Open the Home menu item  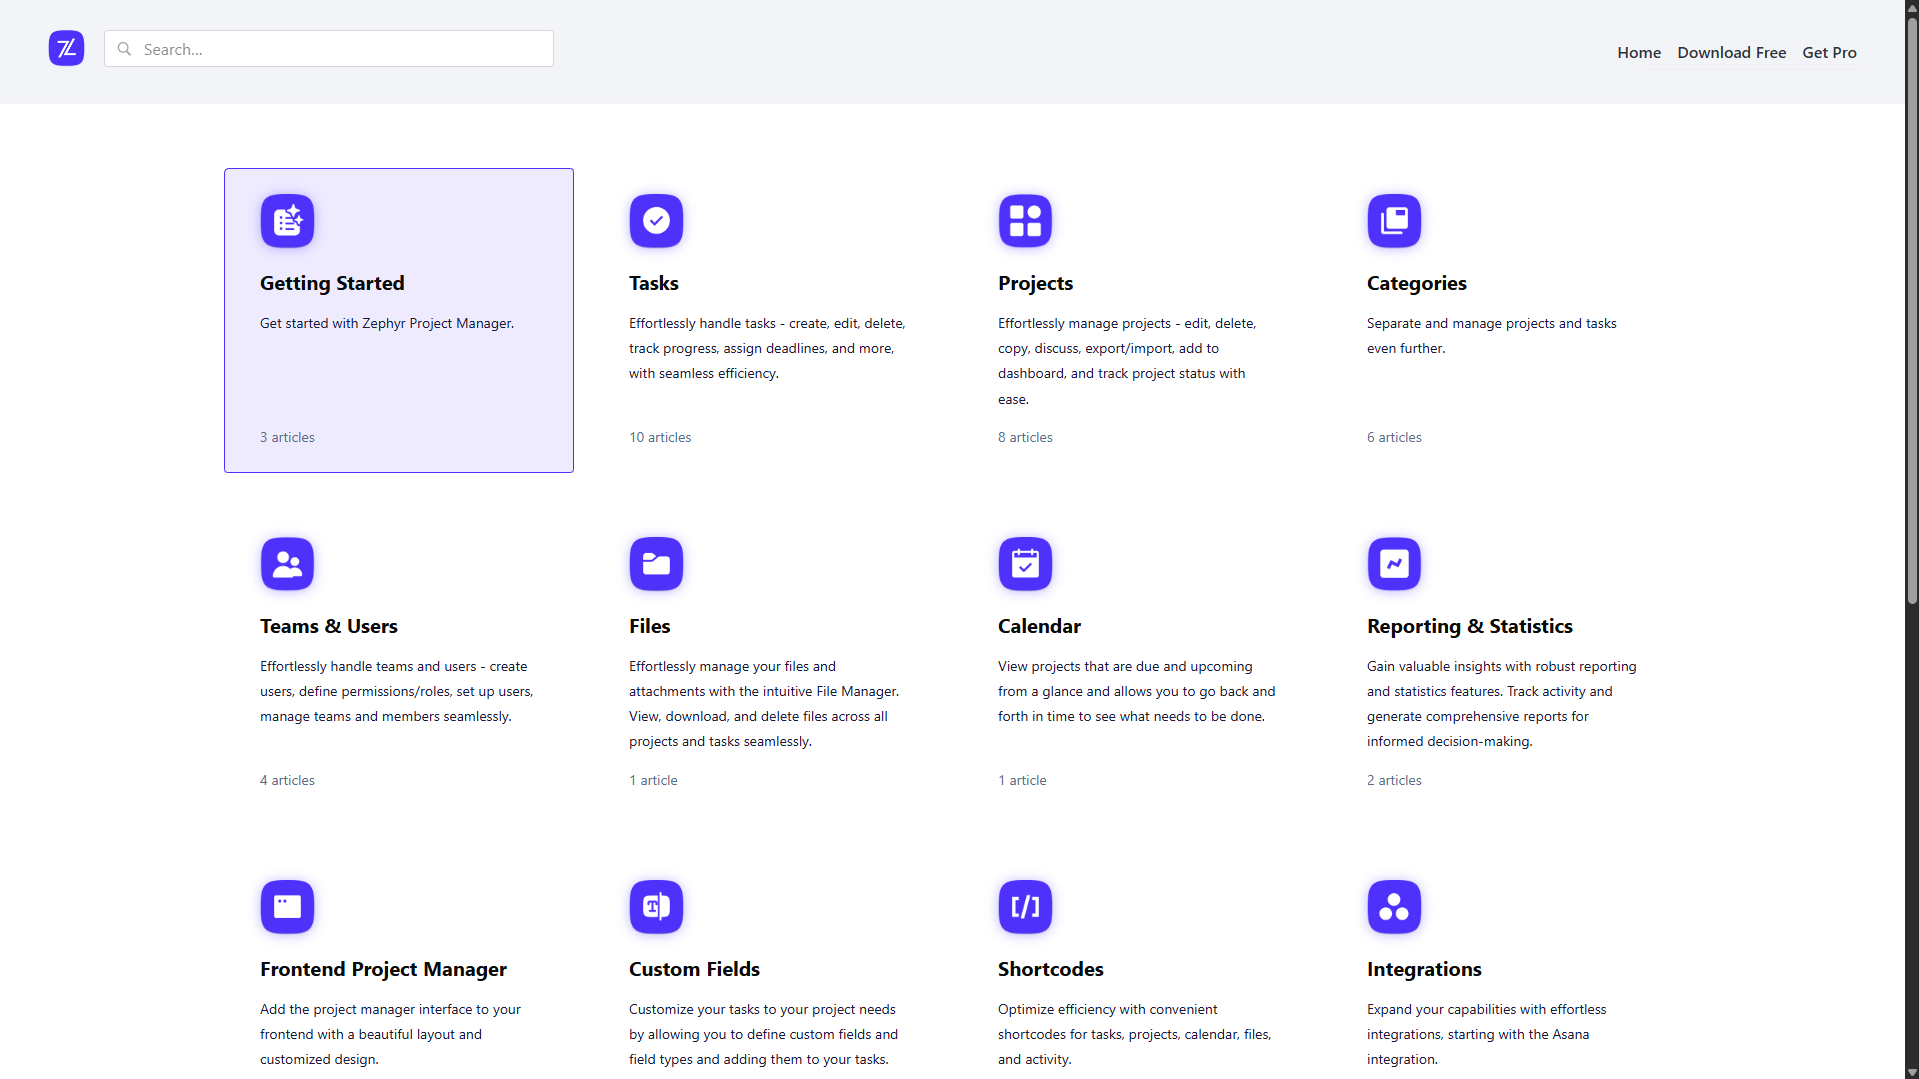coord(1638,52)
